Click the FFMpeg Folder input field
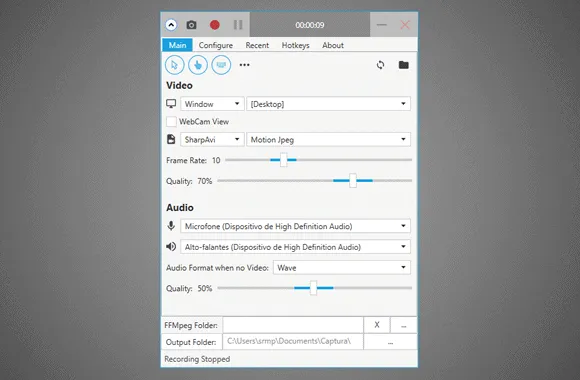 [293, 325]
